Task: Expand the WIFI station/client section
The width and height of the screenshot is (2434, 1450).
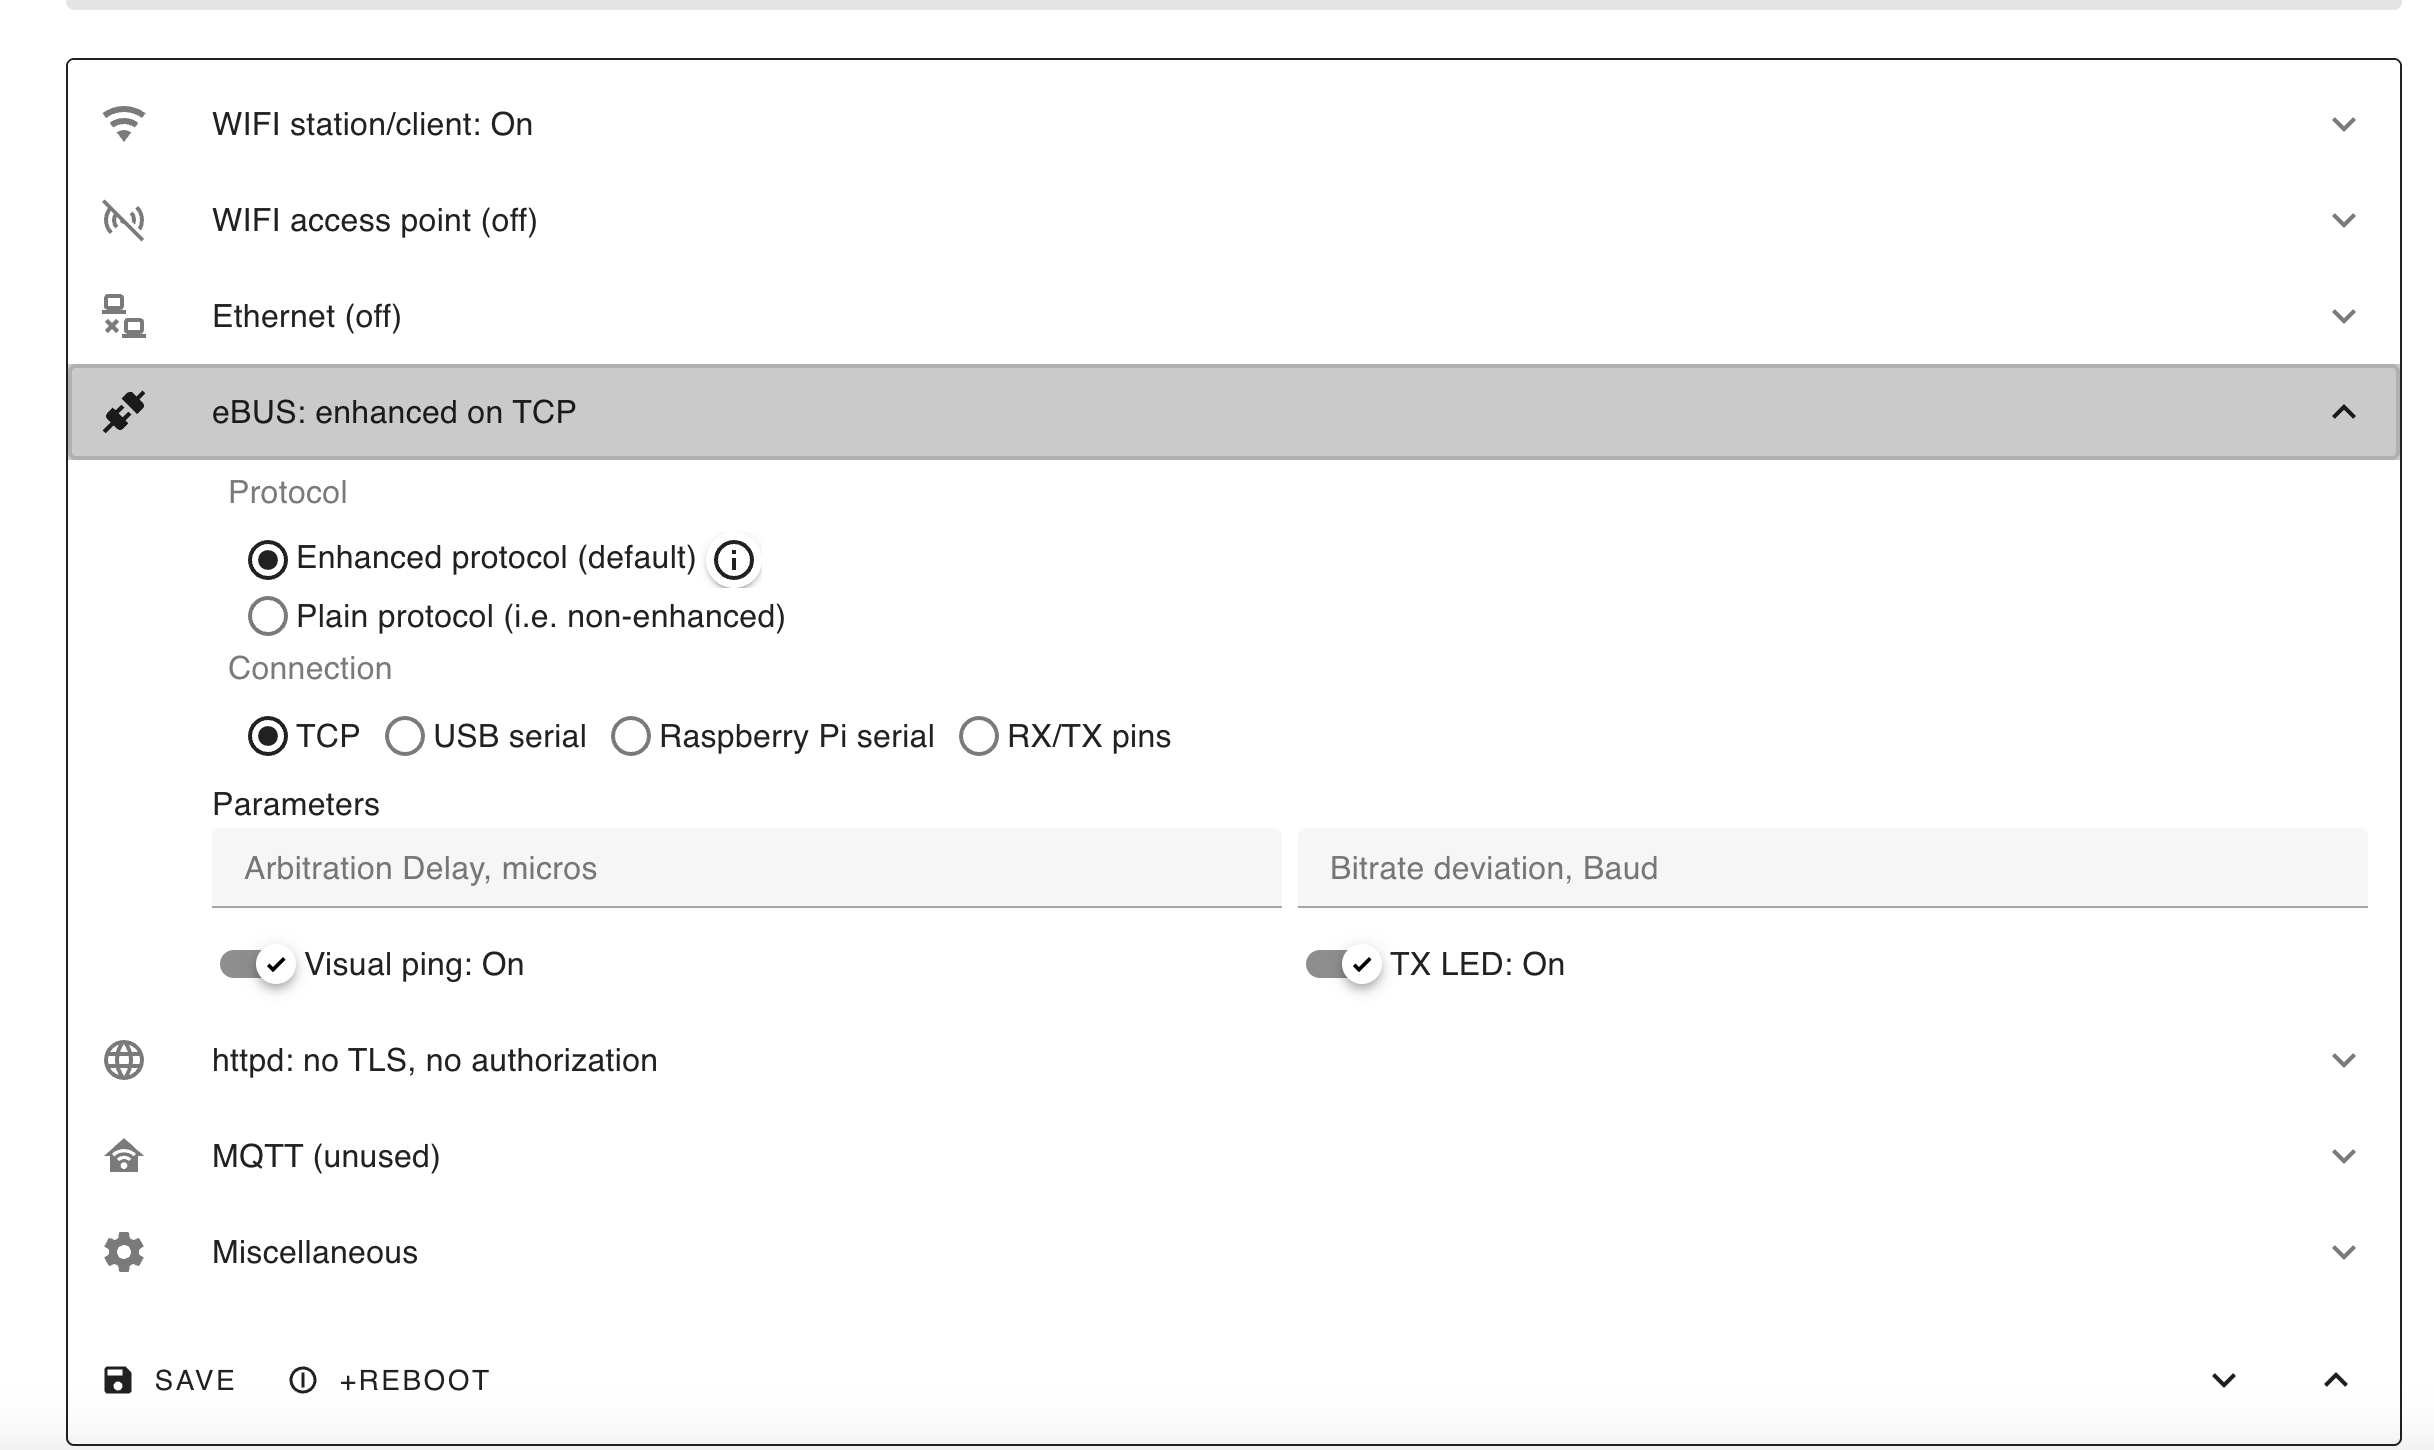Action: 2343,124
